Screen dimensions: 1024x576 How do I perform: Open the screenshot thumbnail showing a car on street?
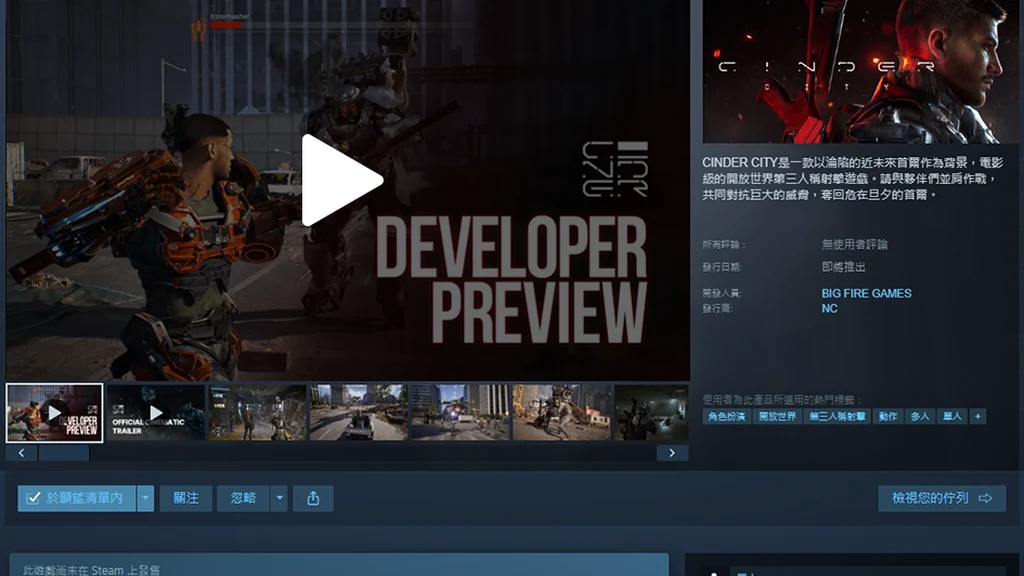359,413
